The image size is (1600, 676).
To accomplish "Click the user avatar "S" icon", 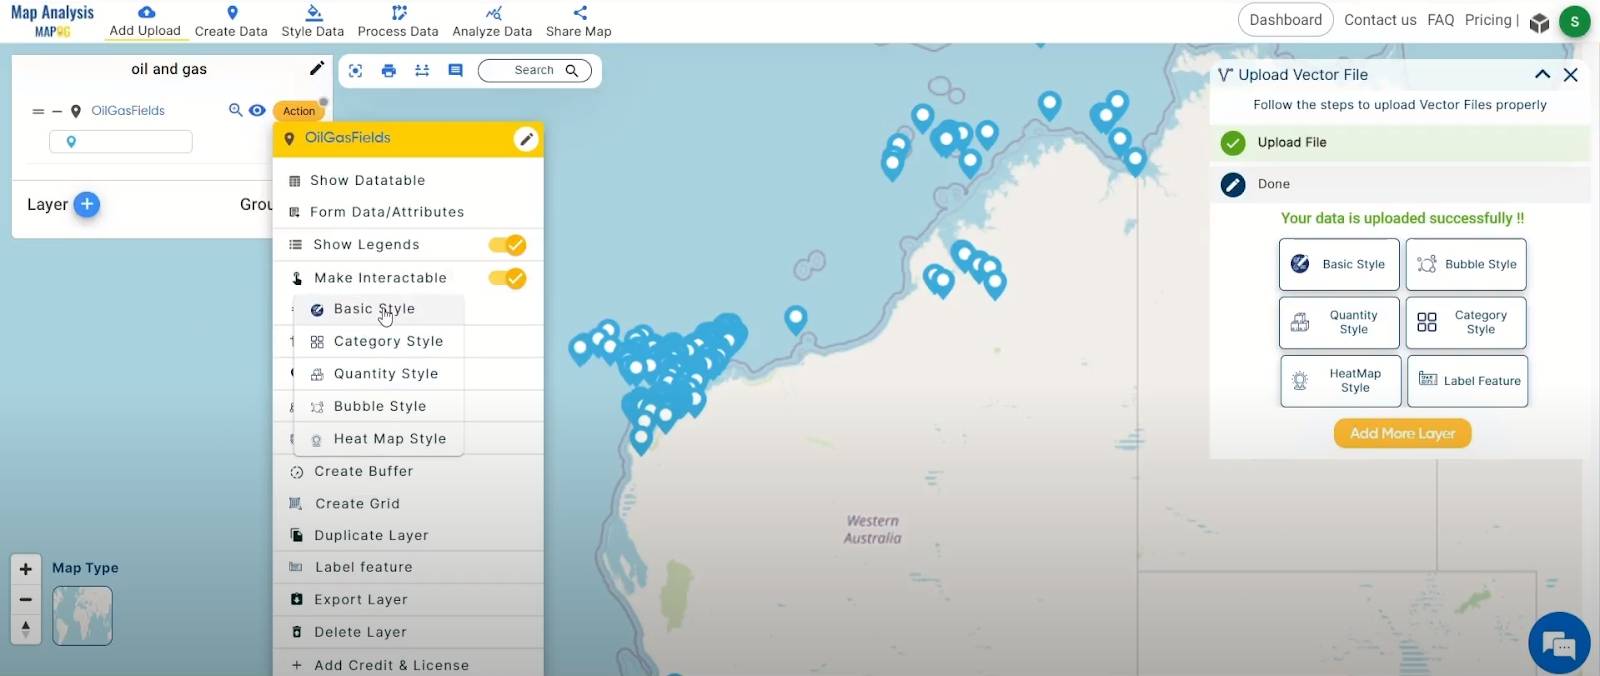I will point(1575,21).
